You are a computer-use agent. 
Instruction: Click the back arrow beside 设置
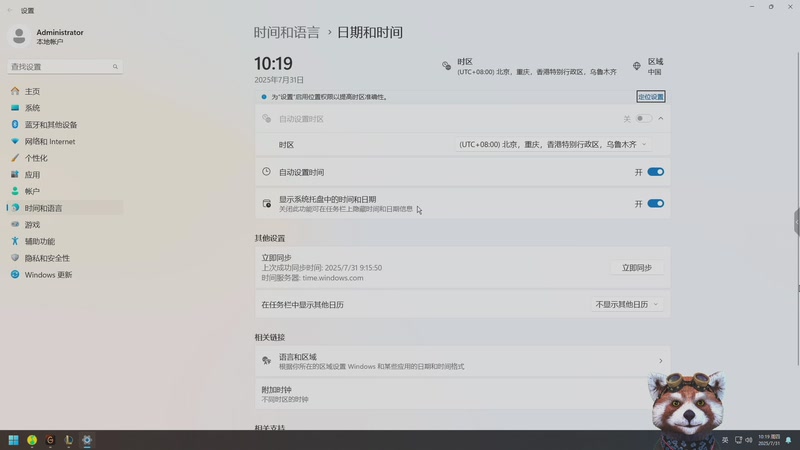pyautogui.click(x=10, y=10)
